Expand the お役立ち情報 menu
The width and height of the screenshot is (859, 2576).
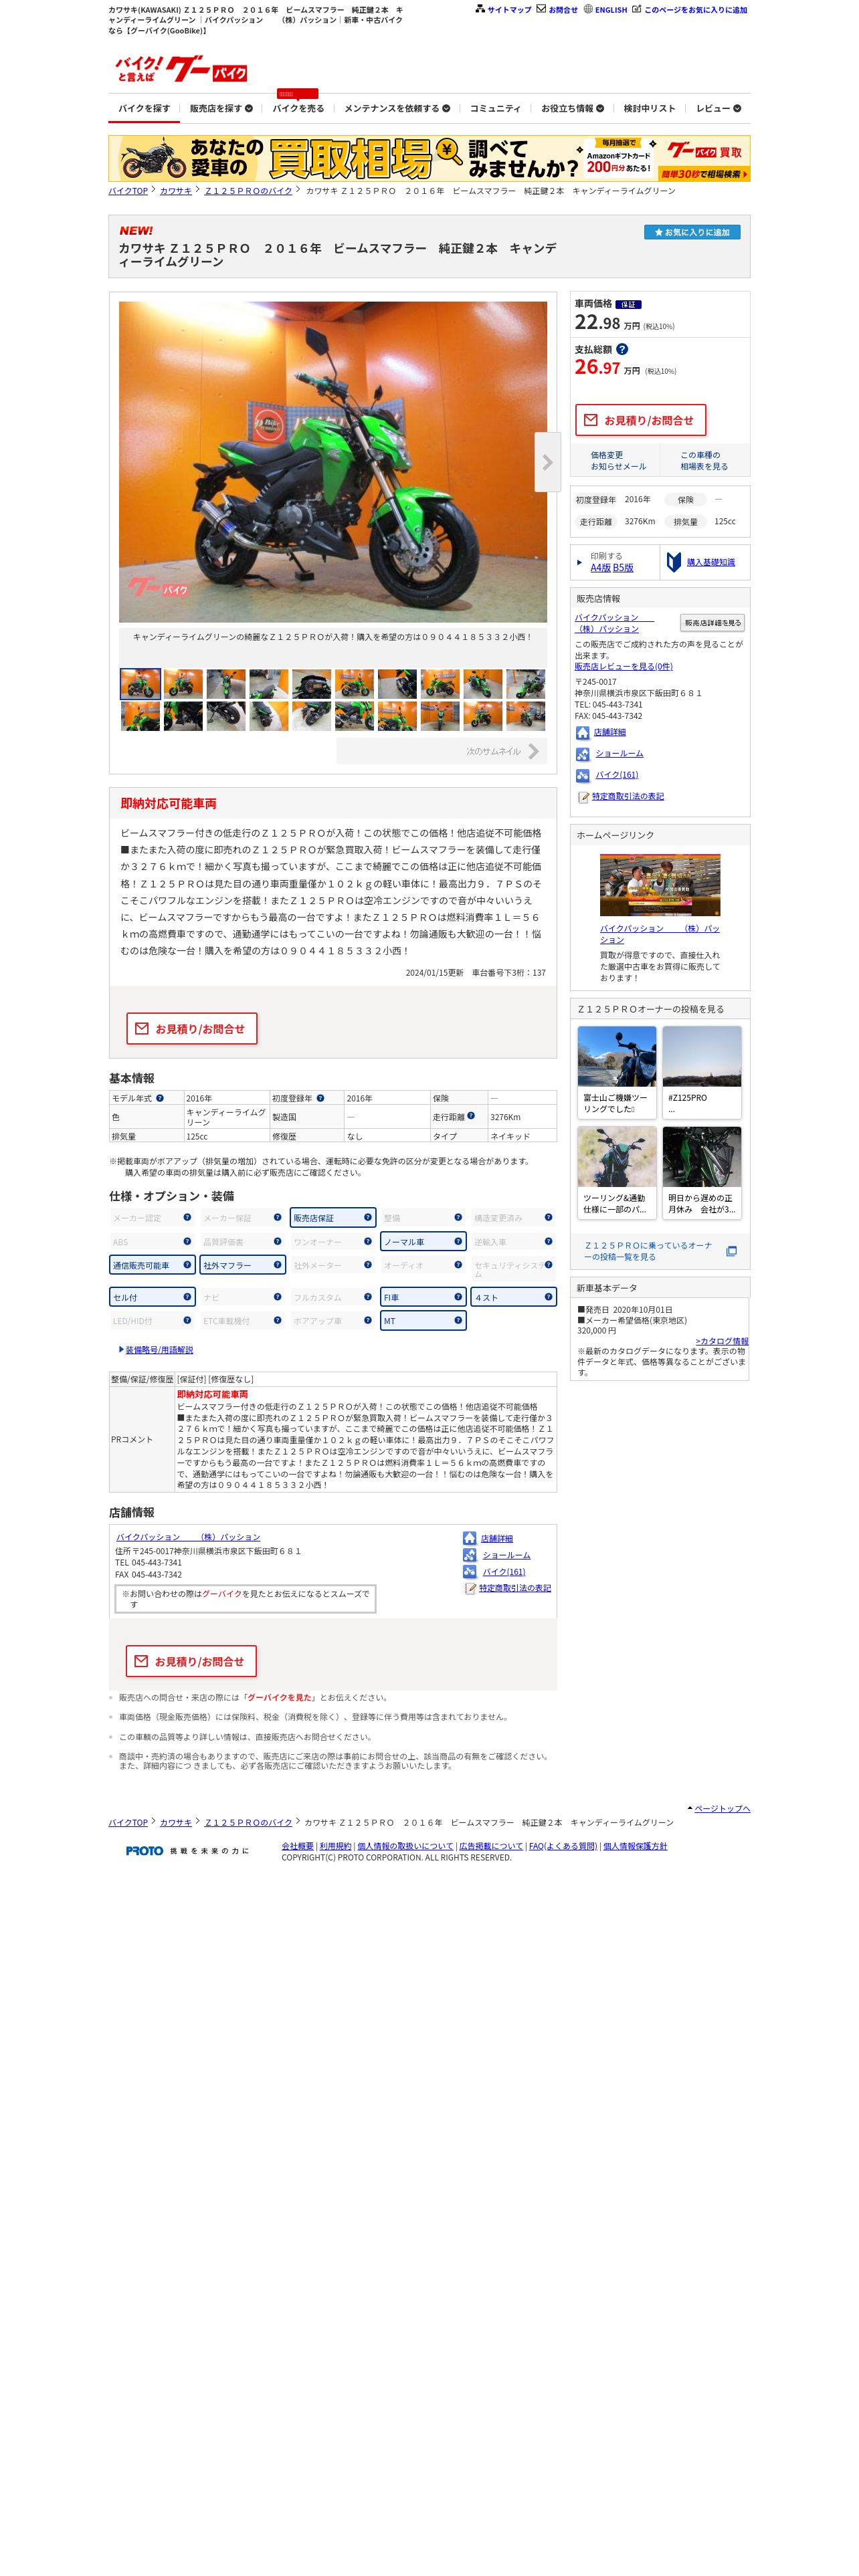[572, 108]
